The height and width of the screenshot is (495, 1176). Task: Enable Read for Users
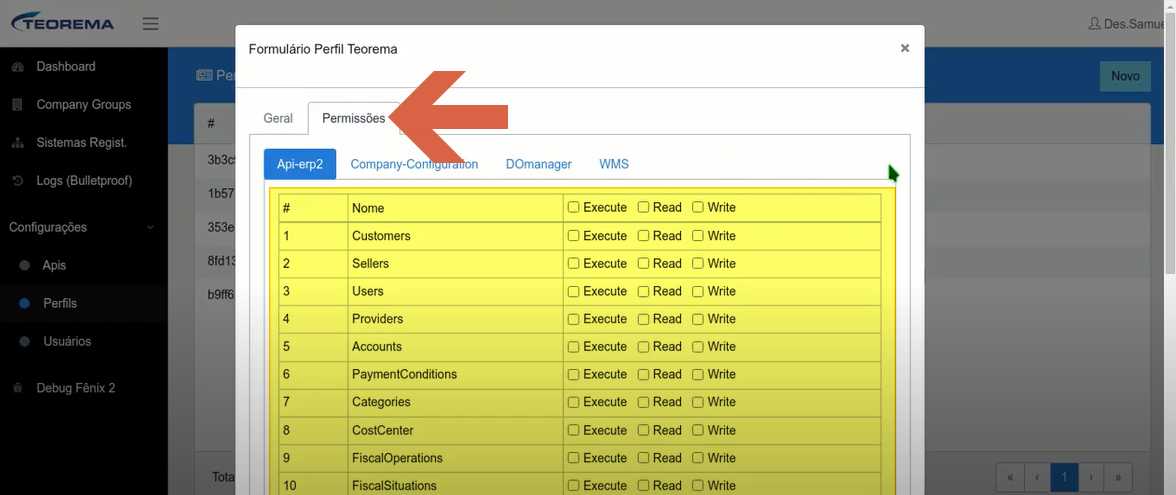click(644, 291)
